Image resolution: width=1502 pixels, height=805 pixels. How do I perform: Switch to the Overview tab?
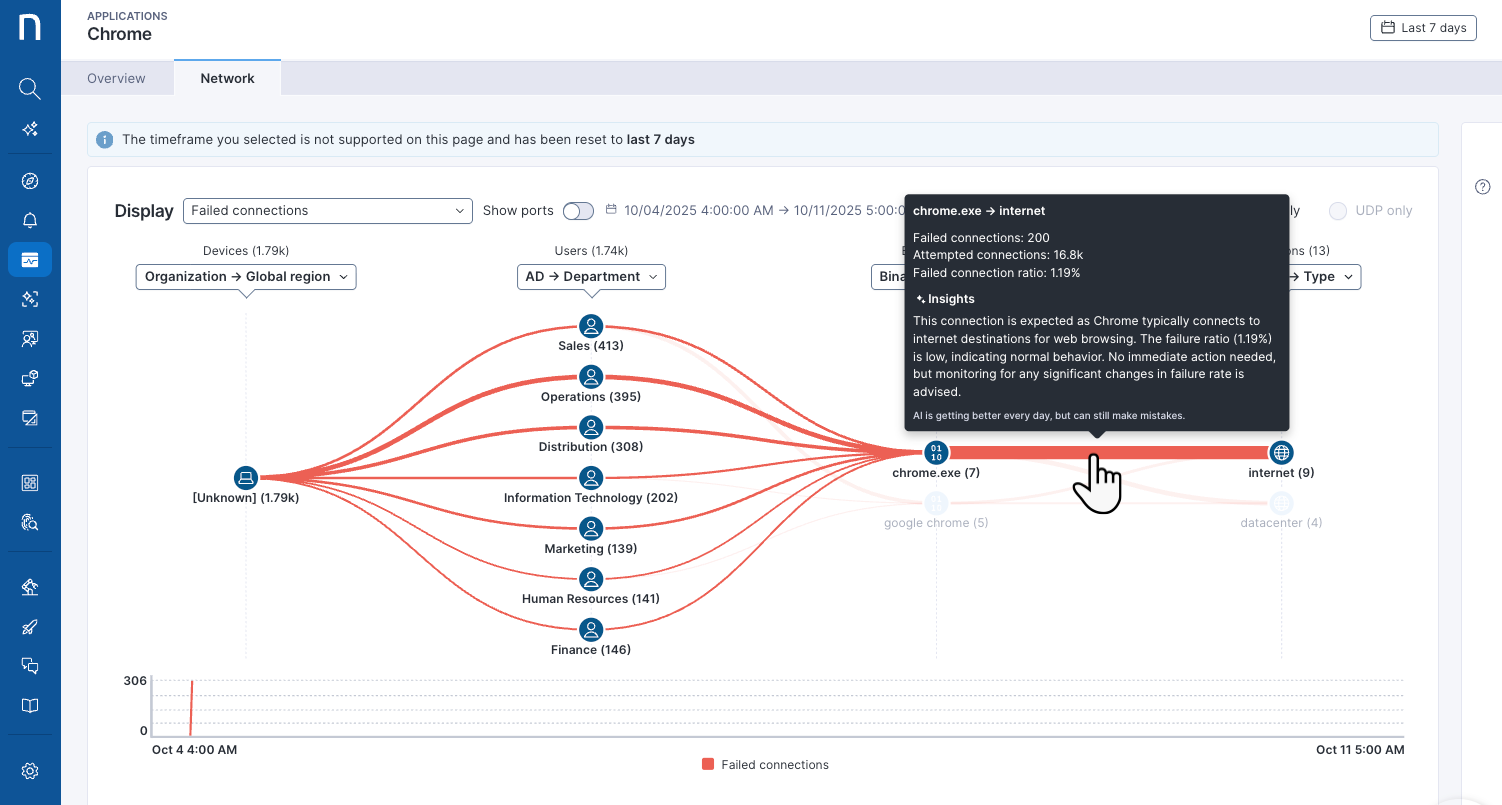116,78
